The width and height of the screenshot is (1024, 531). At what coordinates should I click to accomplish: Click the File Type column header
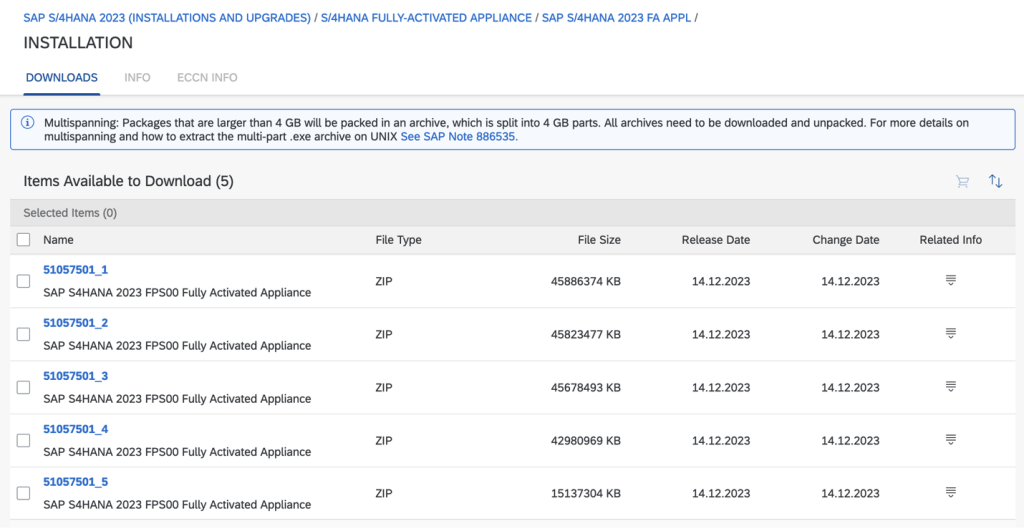tap(398, 240)
